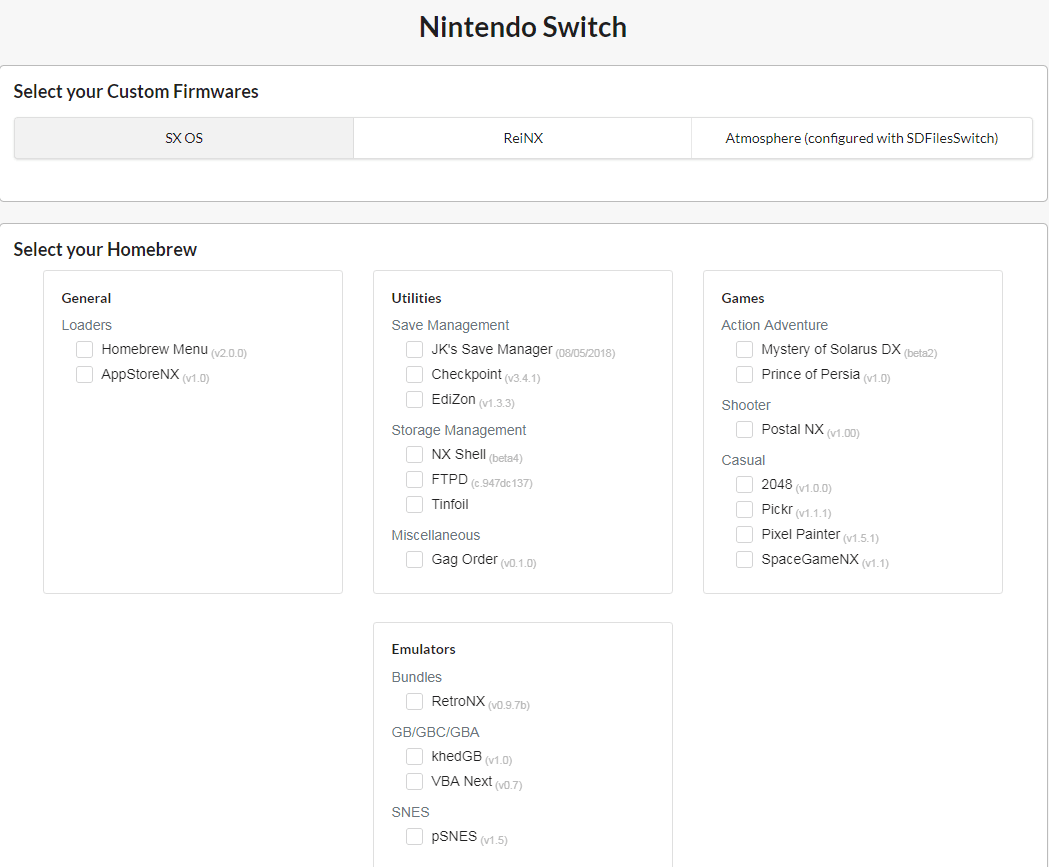Click the Nintendo Switch page heading
This screenshot has height=867, width=1049.
point(522,27)
